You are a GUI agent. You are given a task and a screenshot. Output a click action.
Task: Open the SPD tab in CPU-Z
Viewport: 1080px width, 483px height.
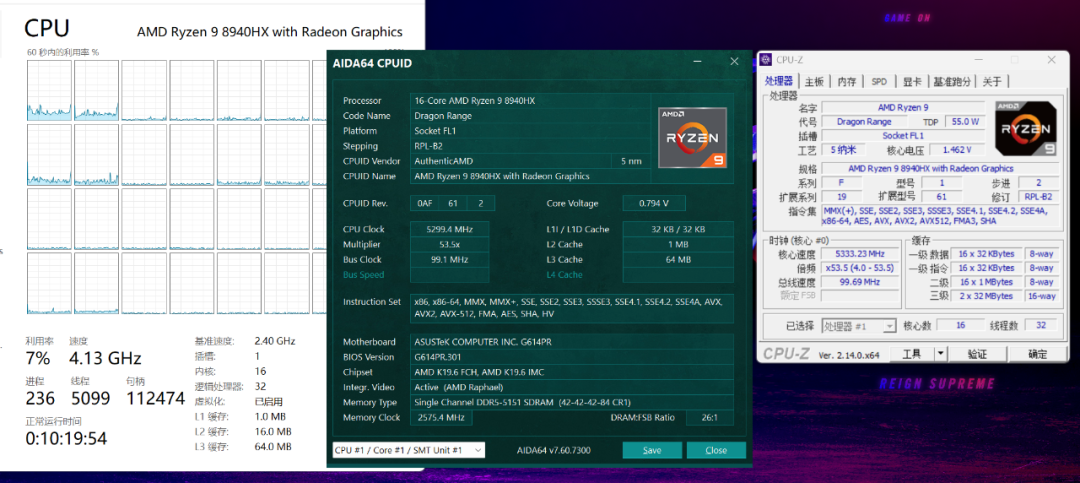(x=880, y=81)
